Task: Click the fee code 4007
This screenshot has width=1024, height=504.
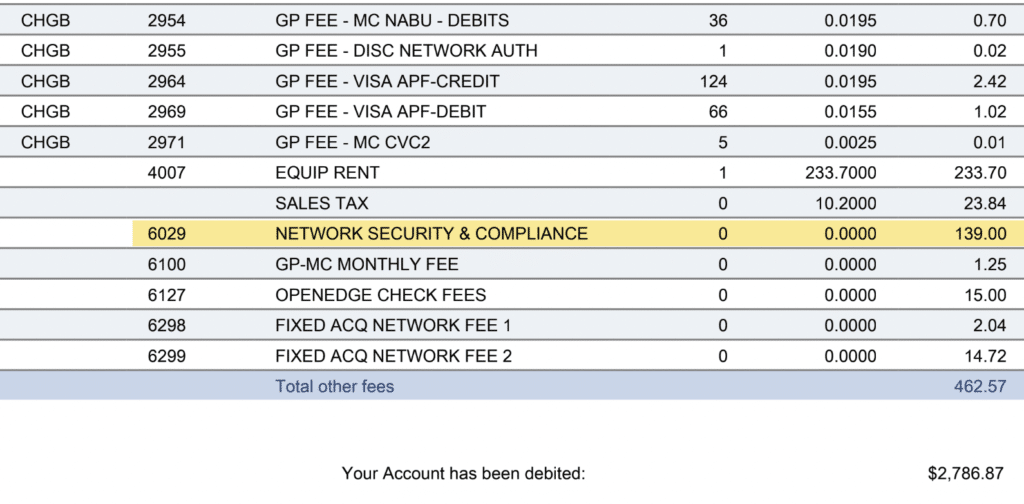Action: pos(166,173)
